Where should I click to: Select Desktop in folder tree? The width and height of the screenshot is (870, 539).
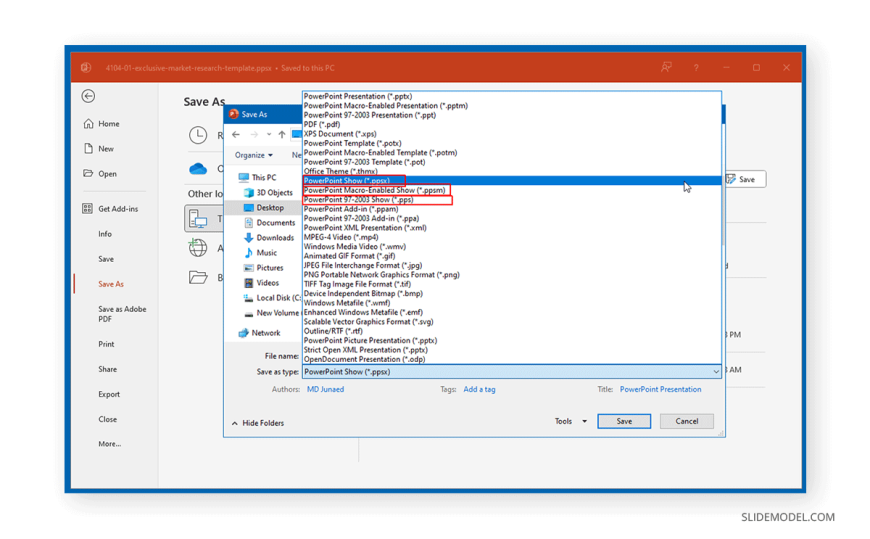264,208
